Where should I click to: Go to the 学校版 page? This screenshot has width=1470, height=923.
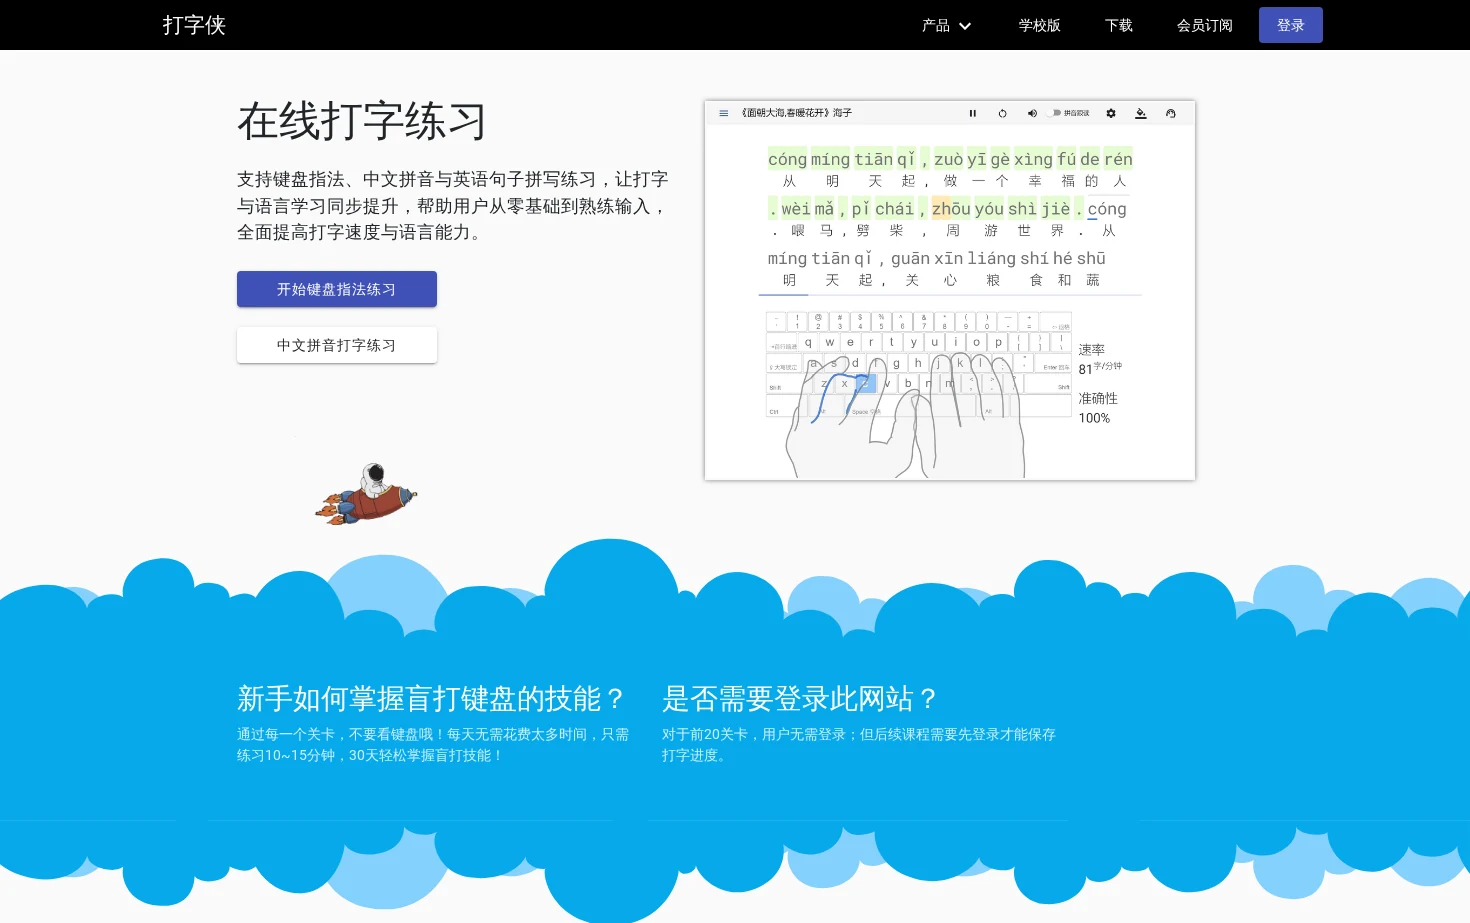click(x=1040, y=25)
